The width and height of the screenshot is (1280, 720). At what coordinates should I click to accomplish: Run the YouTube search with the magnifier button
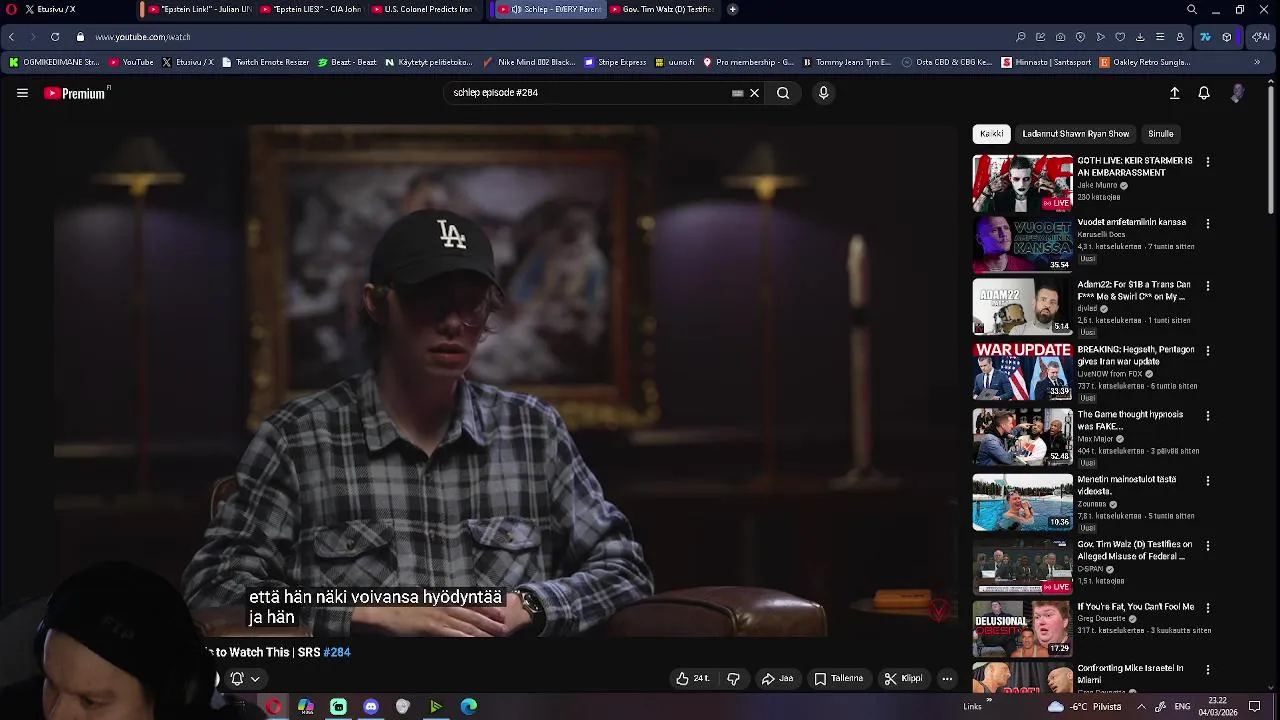click(783, 93)
